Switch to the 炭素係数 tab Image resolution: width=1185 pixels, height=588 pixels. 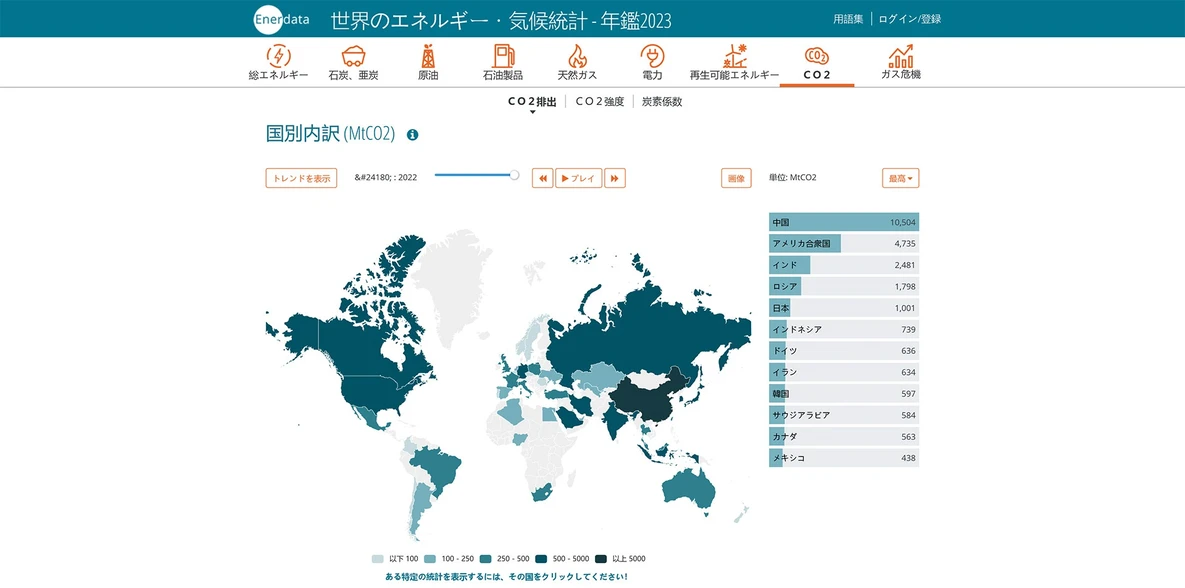pos(662,102)
